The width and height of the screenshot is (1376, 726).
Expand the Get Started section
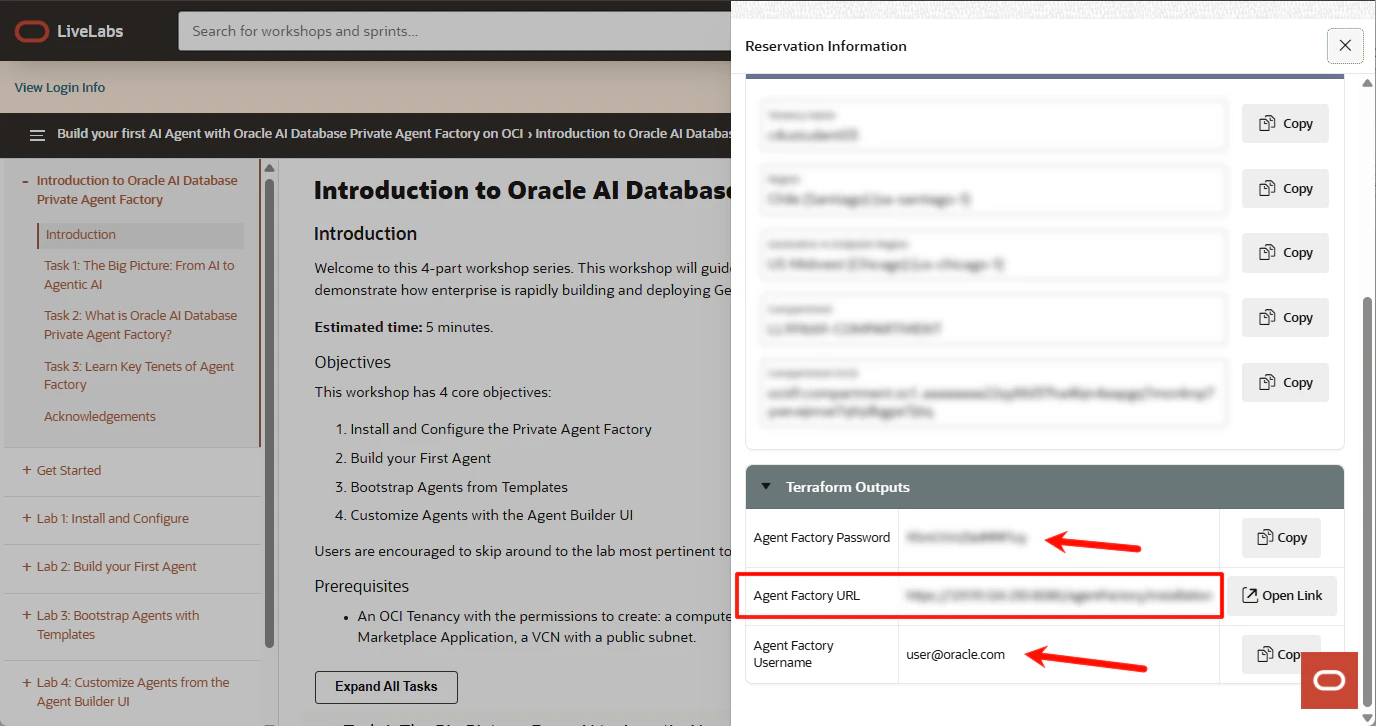(26, 470)
